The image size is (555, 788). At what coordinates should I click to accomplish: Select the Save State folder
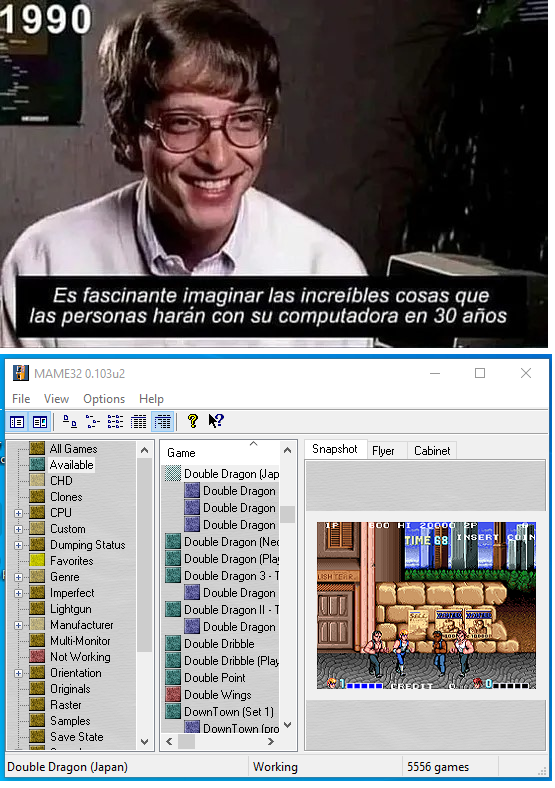pos(77,737)
